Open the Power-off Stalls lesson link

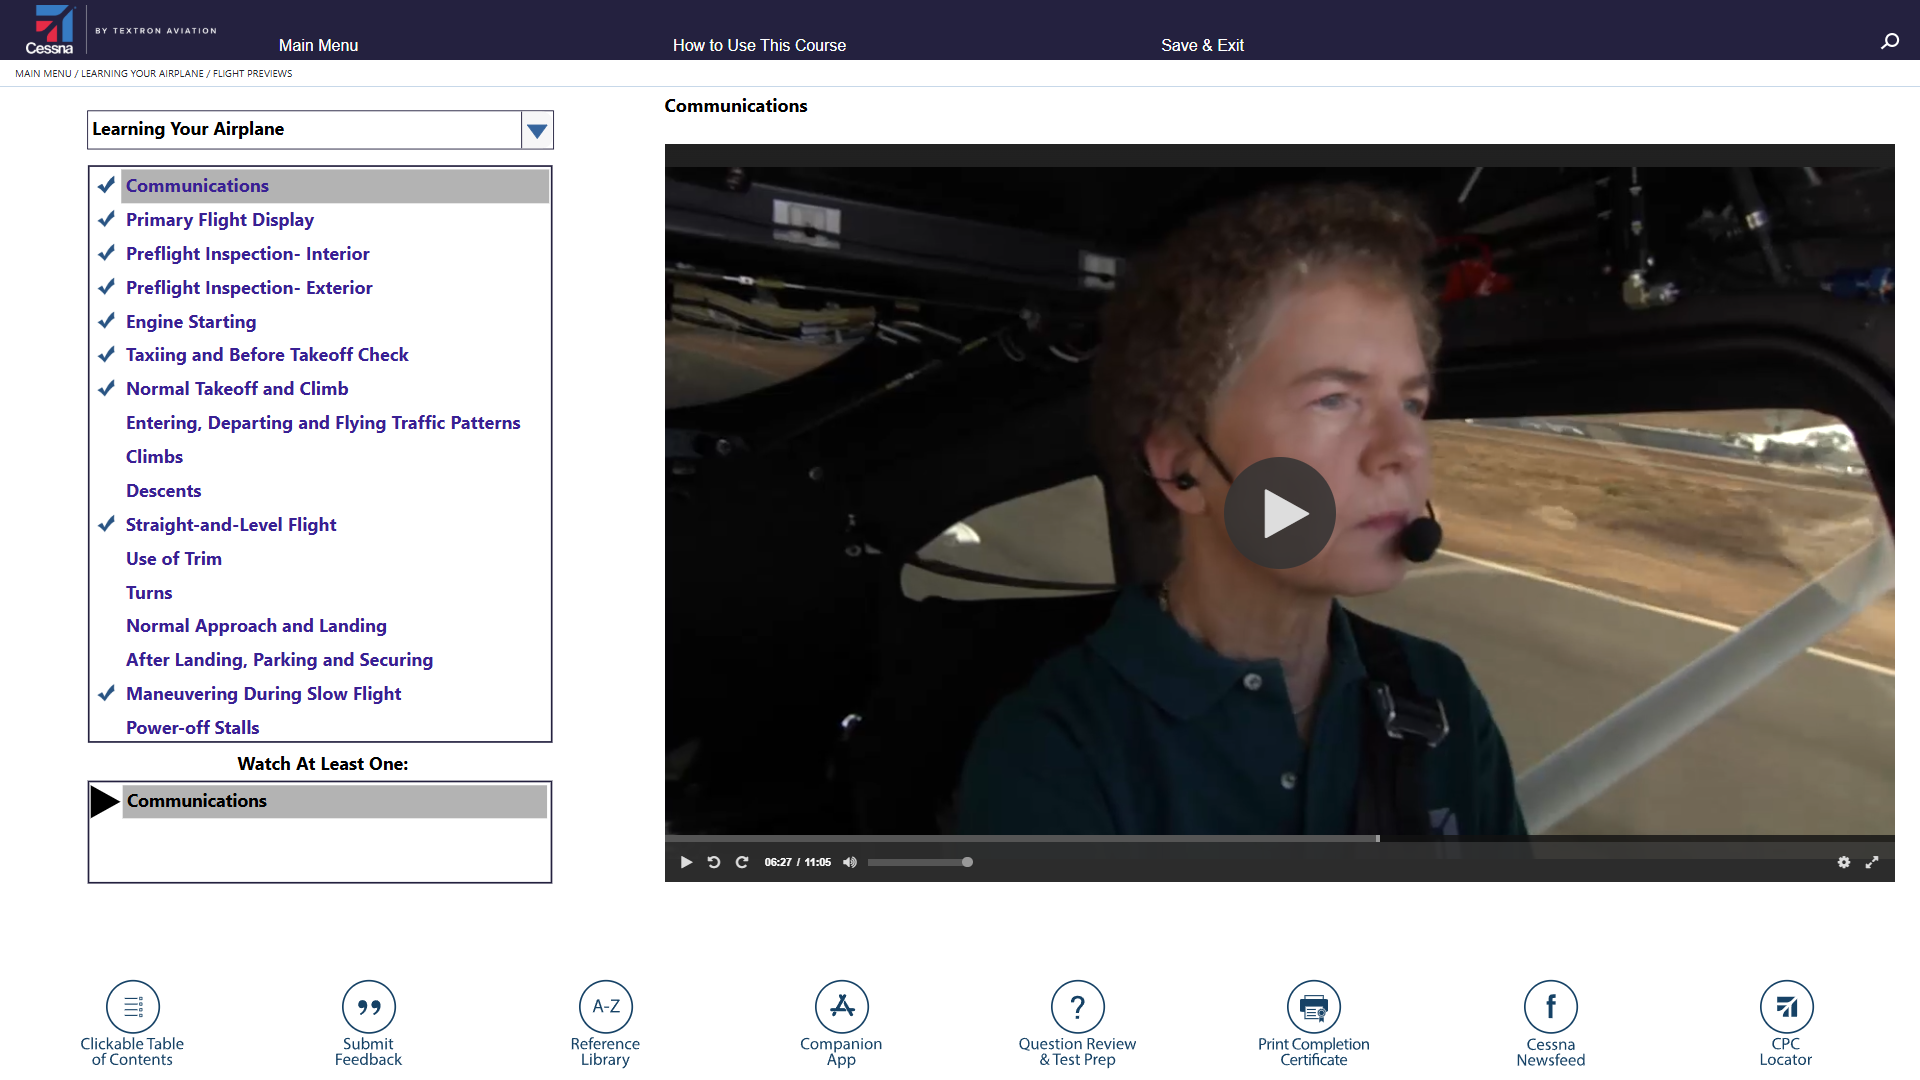click(x=193, y=727)
